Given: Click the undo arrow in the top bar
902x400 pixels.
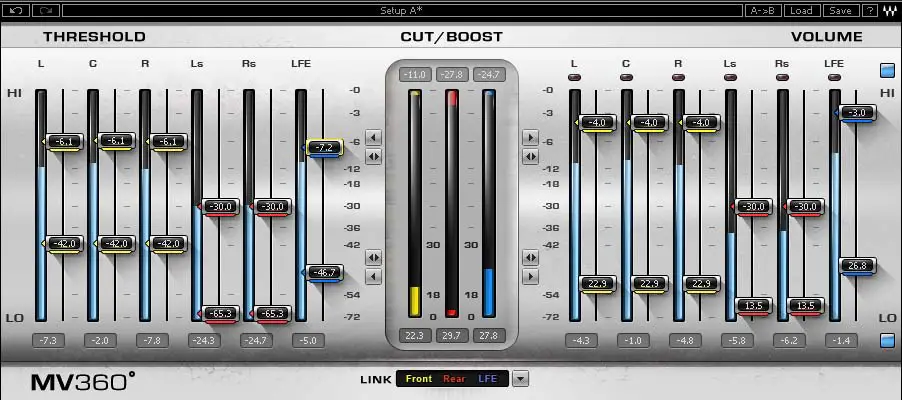Looking at the screenshot, I should 16,10.
